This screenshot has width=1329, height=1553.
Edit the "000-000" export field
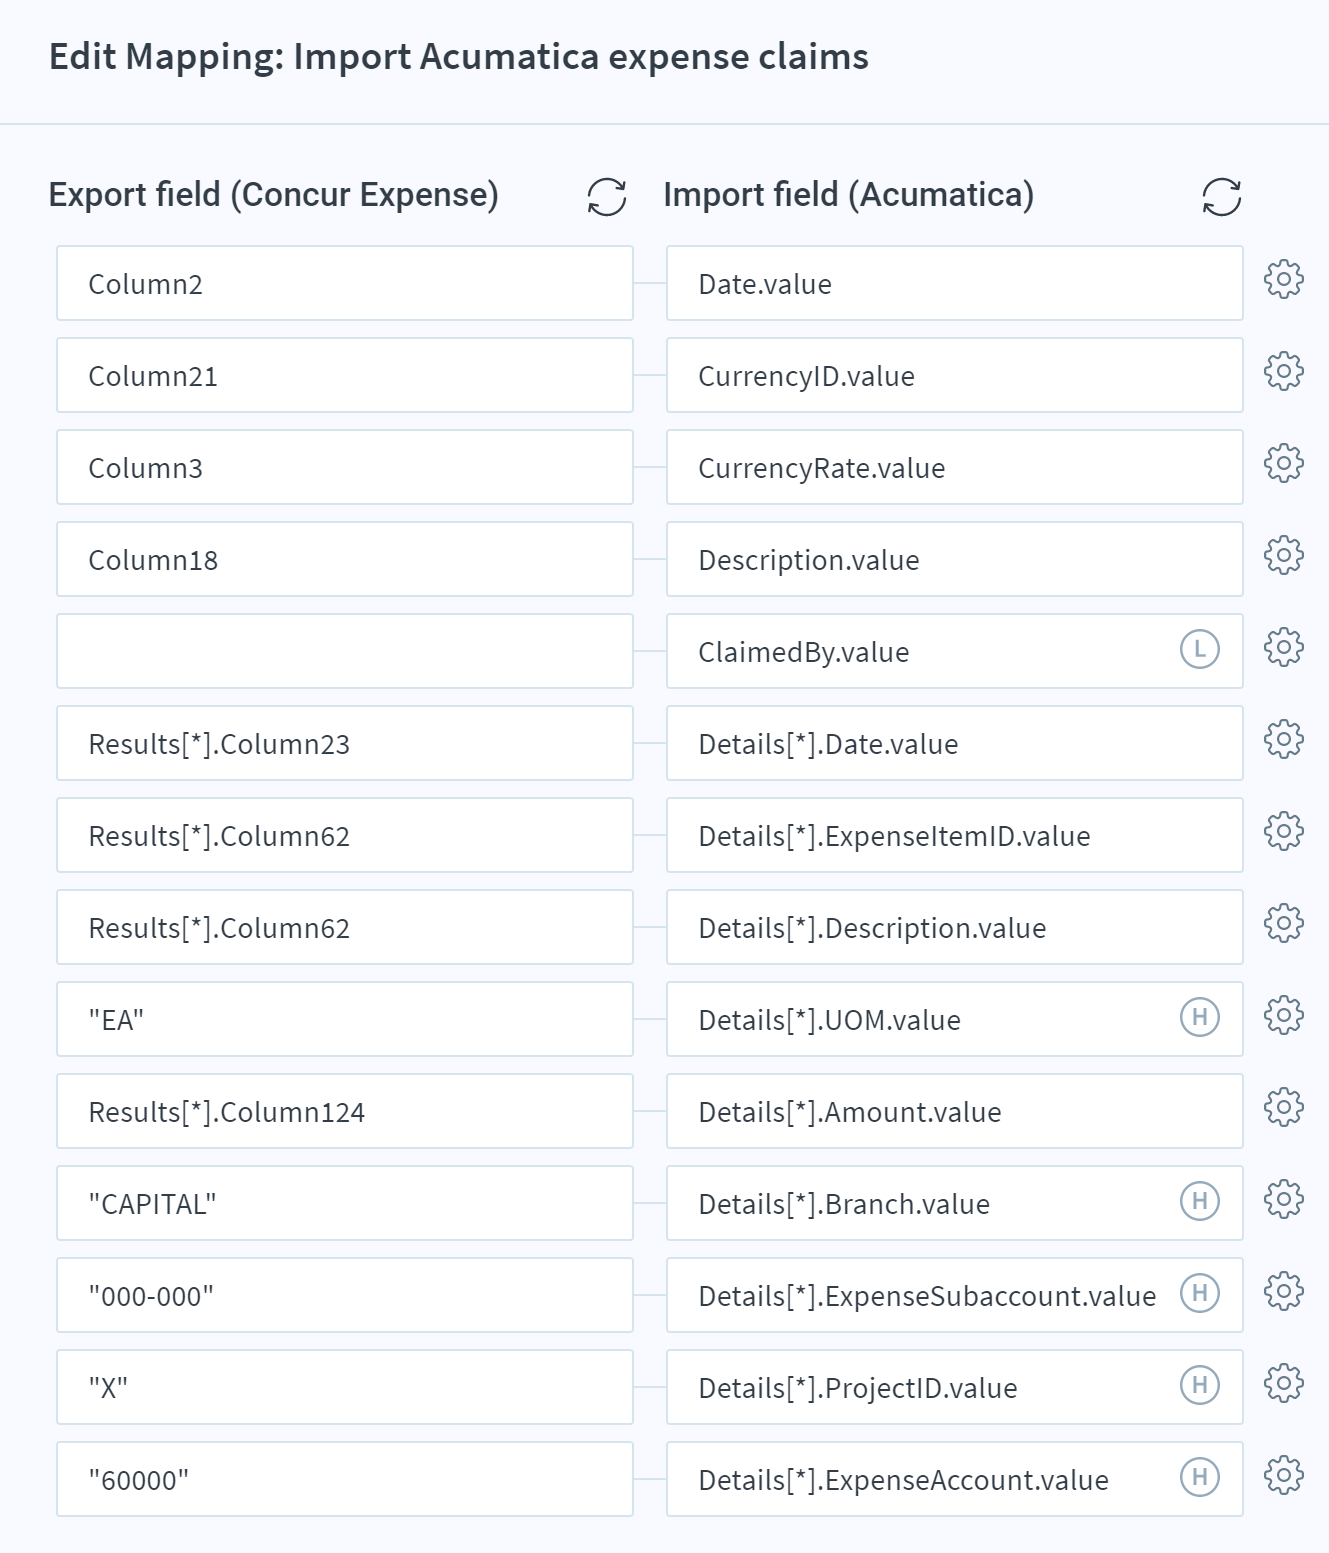pyautogui.click(x=345, y=1295)
